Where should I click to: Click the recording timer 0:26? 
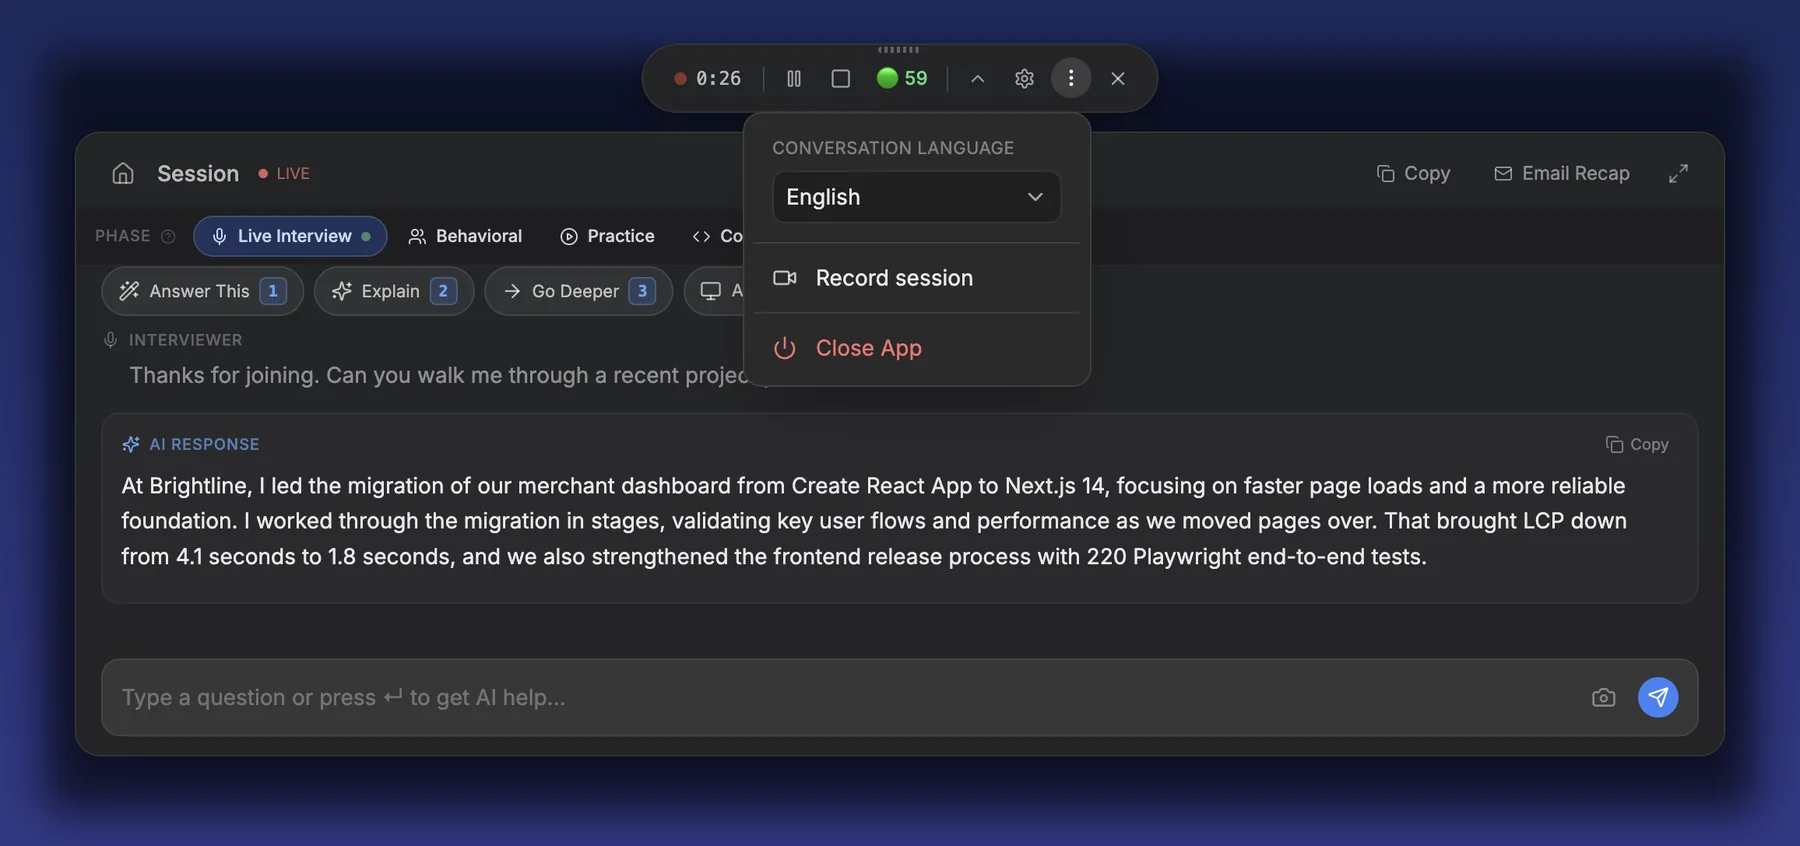click(x=708, y=78)
